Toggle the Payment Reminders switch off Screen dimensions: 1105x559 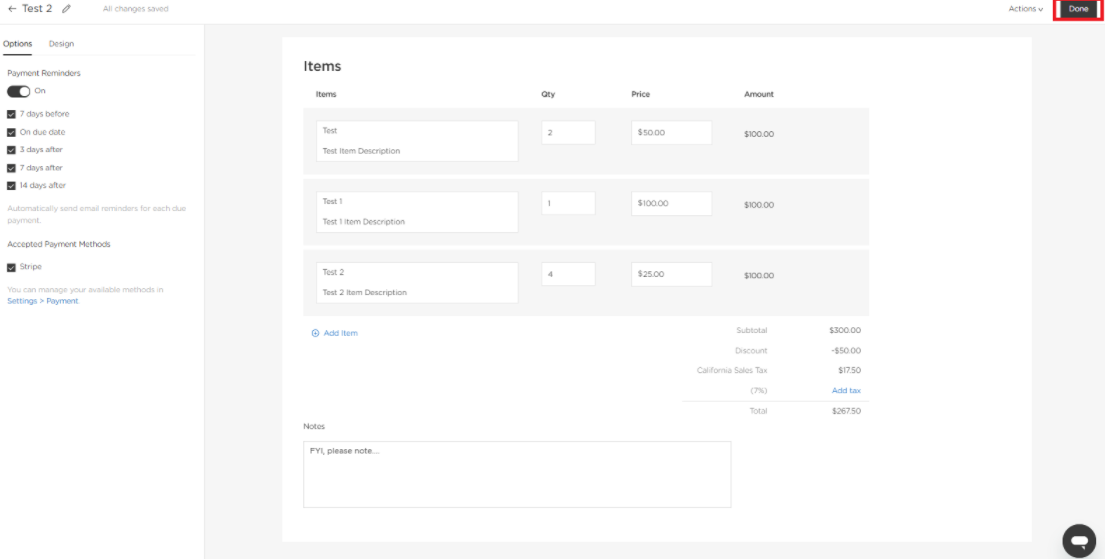[x=18, y=92]
